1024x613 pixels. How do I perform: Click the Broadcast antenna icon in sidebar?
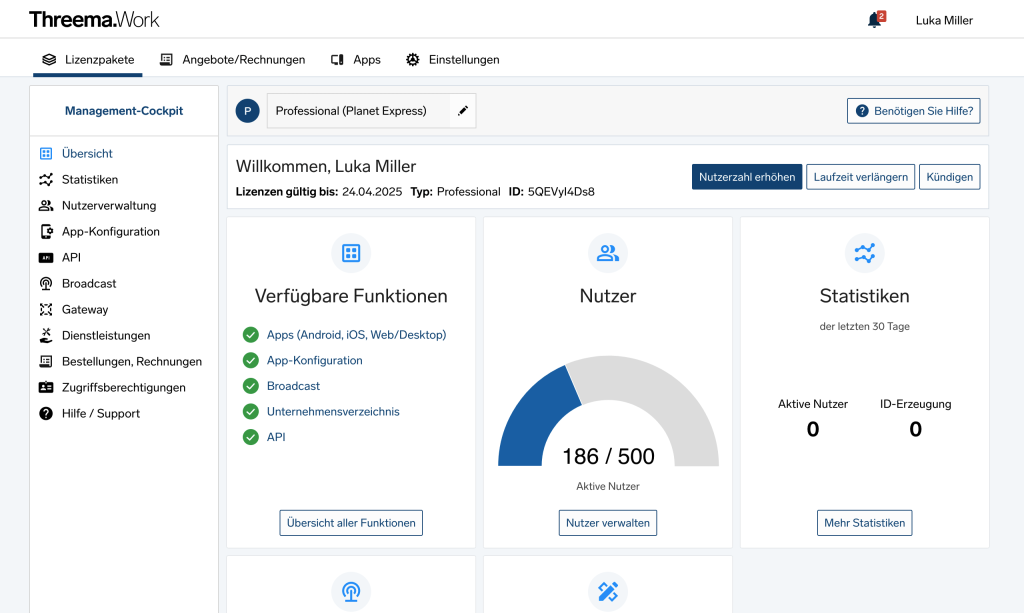tap(46, 283)
